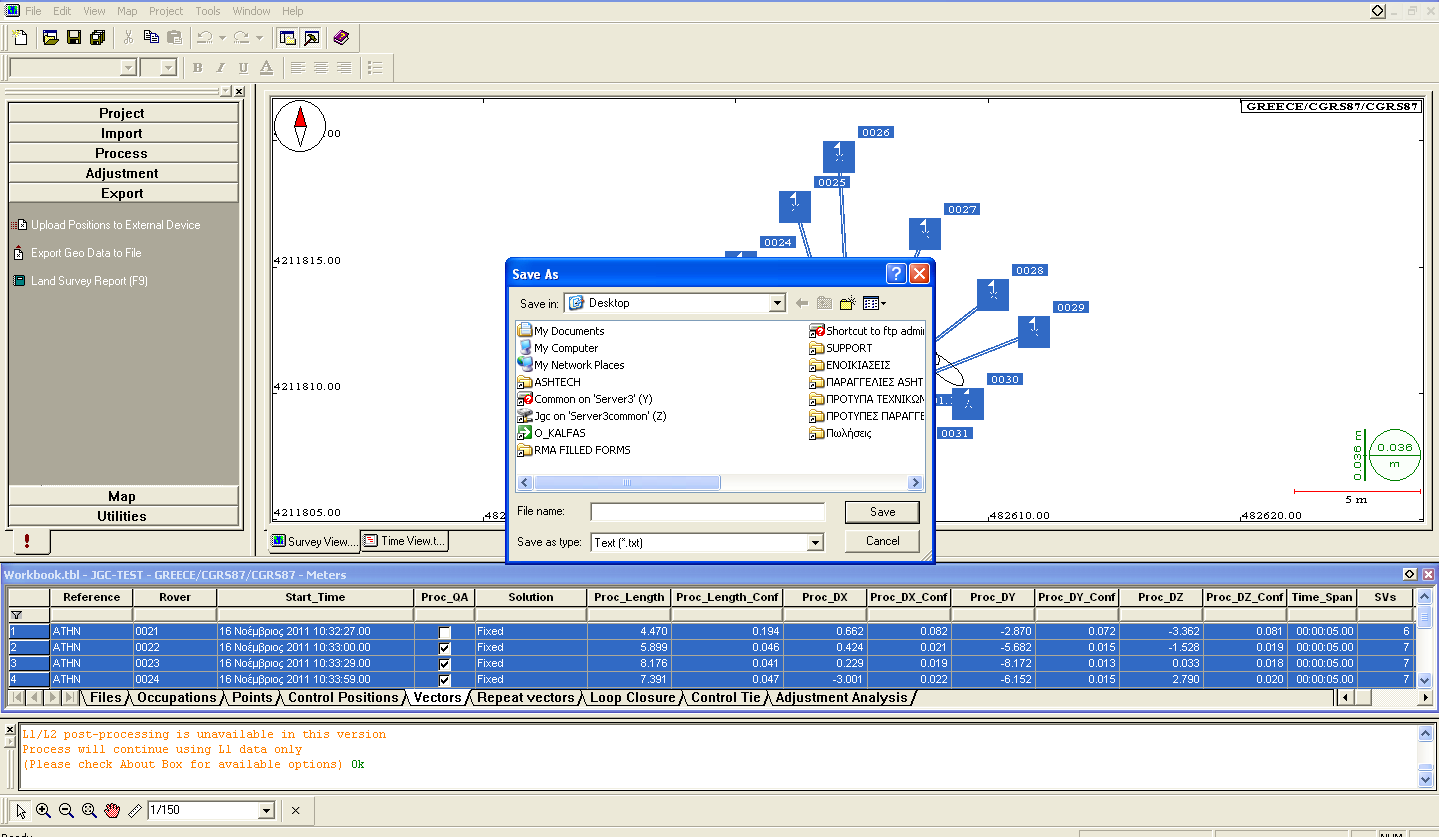Image resolution: width=1439 pixels, height=837 pixels.
Task: Select the arrow pointer tool
Action: pos(21,810)
